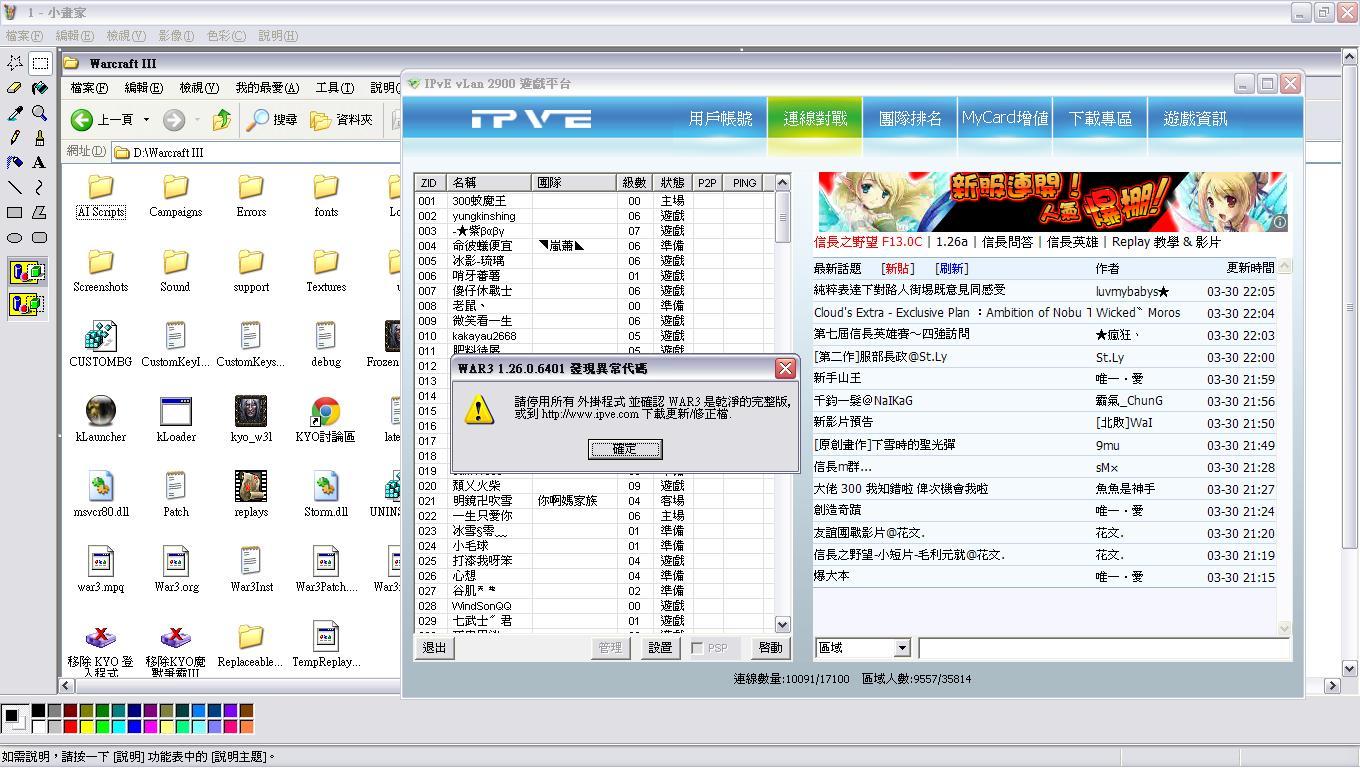
Task: Open the 下載專區 download tab
Action: tap(1100, 119)
